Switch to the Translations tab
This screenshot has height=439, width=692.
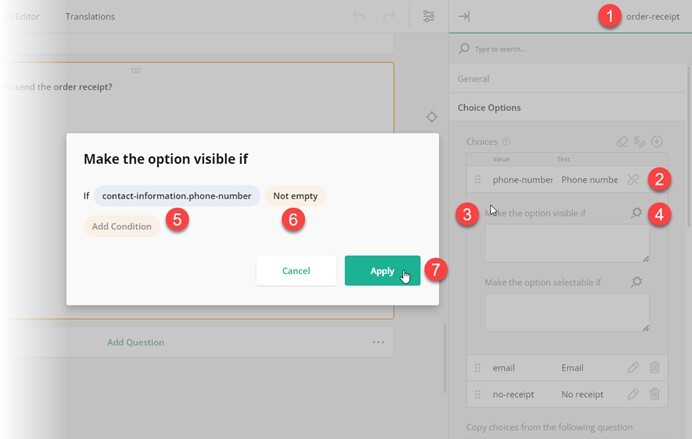click(x=90, y=16)
